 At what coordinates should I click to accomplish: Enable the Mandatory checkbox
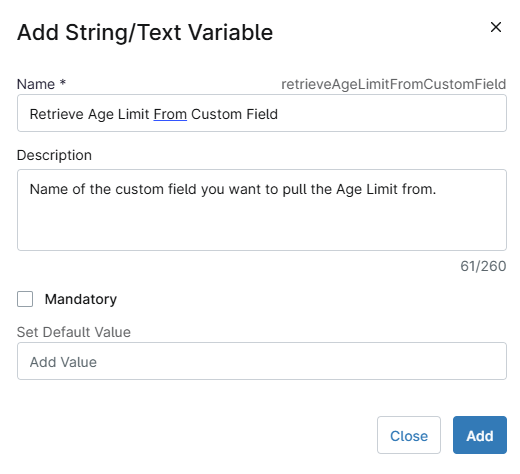tap(25, 299)
